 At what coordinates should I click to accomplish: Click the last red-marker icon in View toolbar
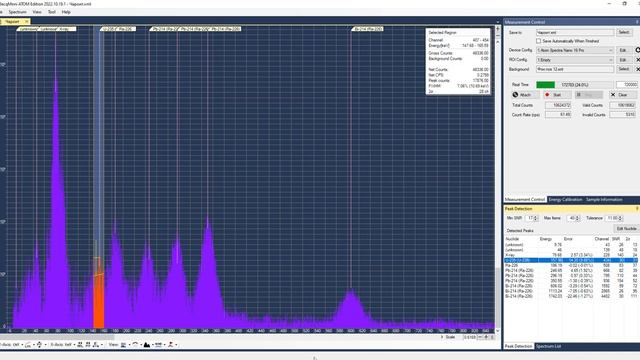point(171,345)
